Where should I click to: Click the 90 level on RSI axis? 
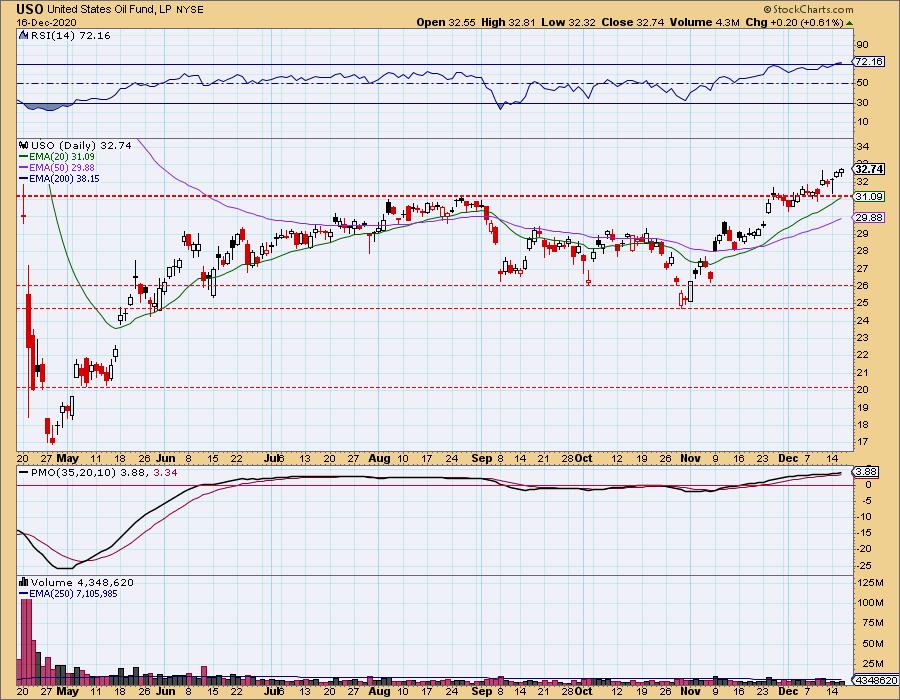[x=862, y=45]
